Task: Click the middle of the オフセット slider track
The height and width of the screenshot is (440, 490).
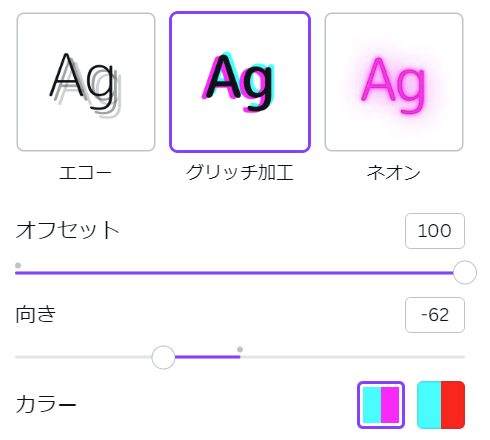Action: click(x=240, y=273)
